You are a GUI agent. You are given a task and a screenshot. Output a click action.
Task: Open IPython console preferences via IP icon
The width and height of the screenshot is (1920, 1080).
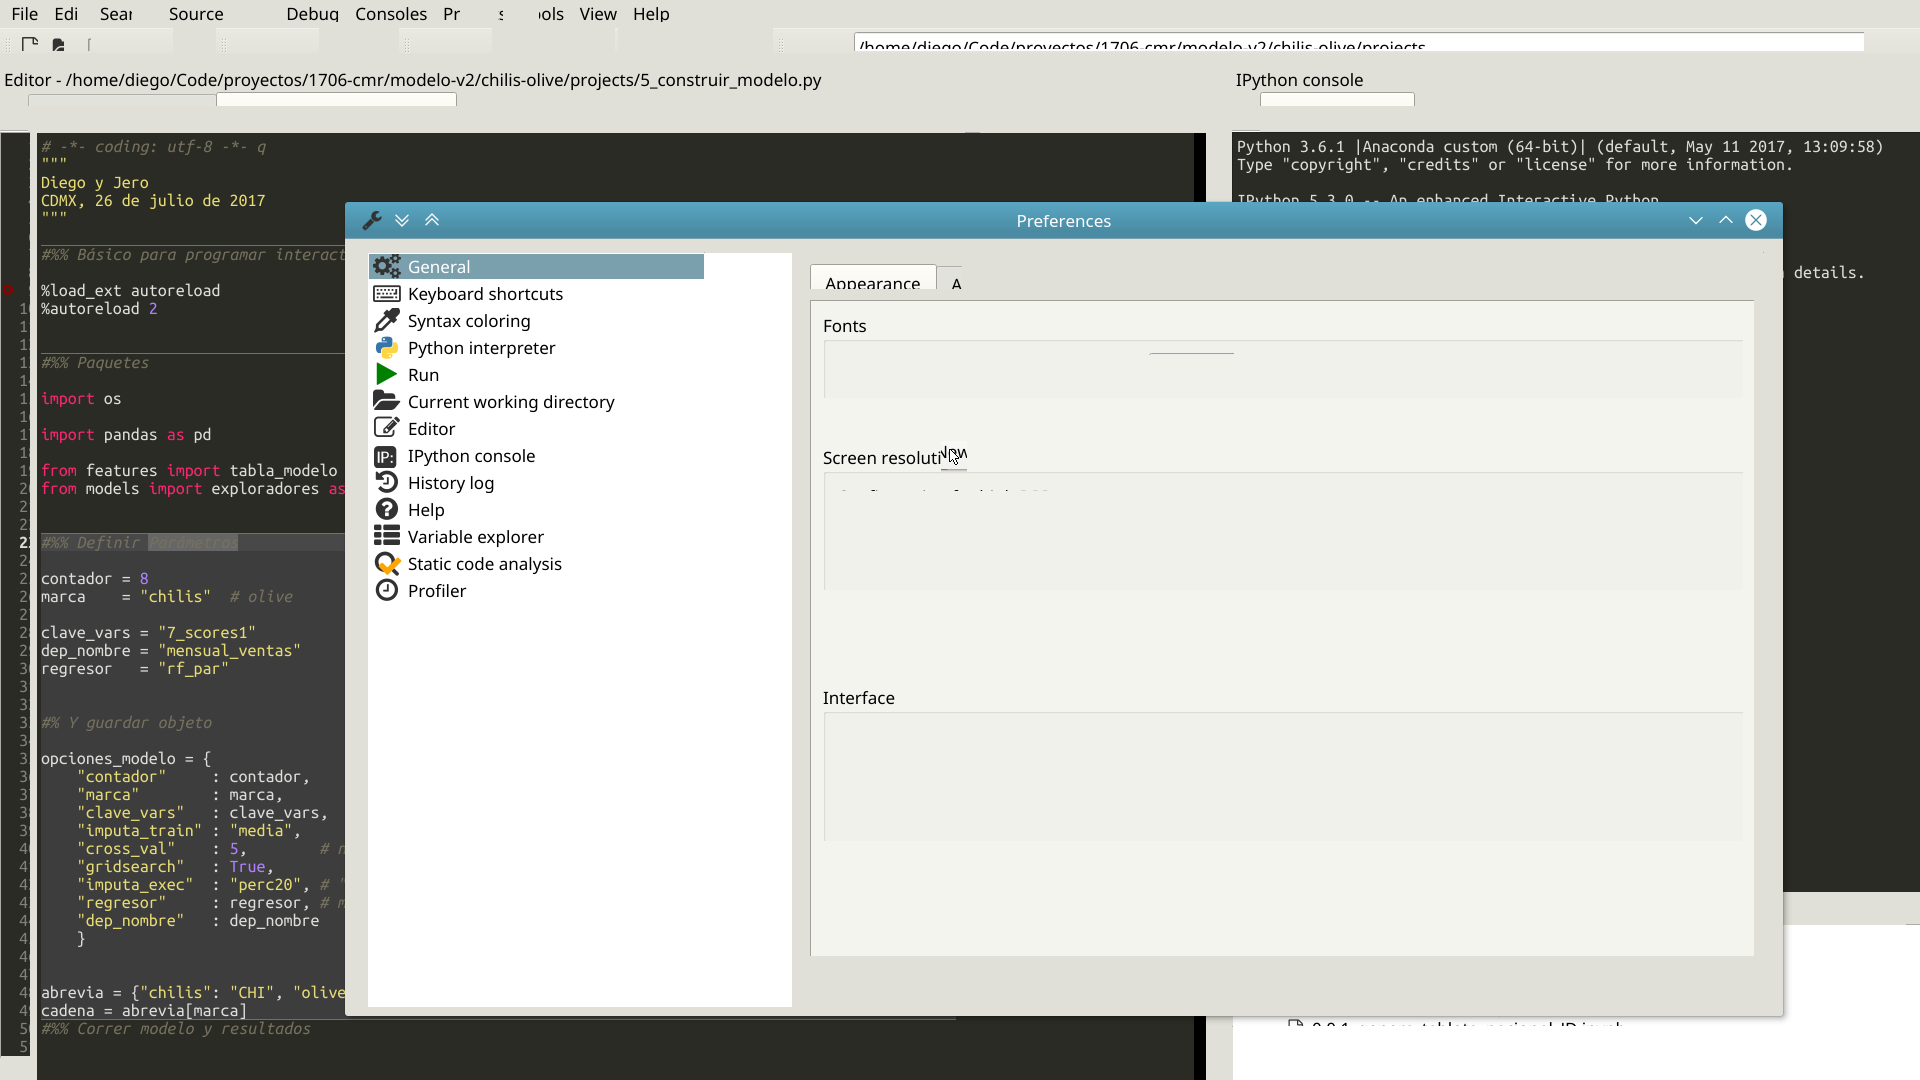[x=386, y=456]
